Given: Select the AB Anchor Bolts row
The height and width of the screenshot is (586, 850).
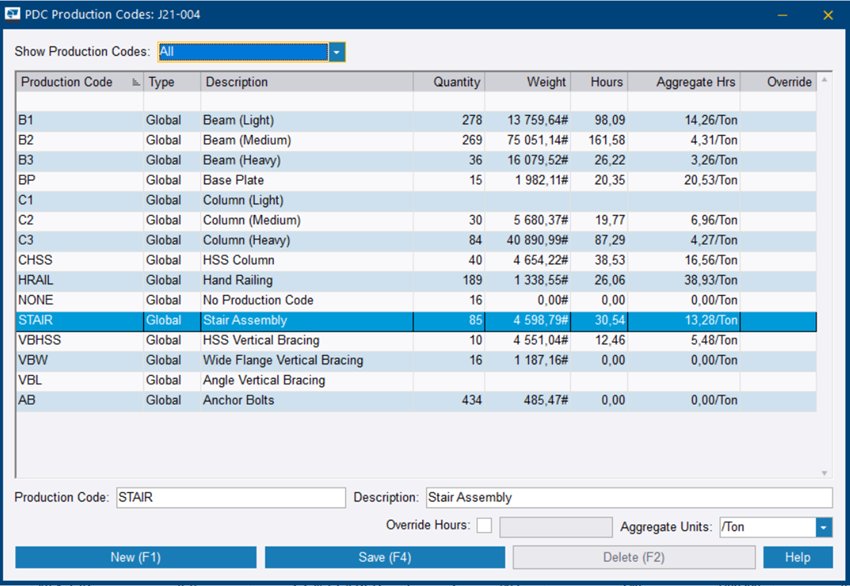Looking at the screenshot, I should [x=300, y=400].
